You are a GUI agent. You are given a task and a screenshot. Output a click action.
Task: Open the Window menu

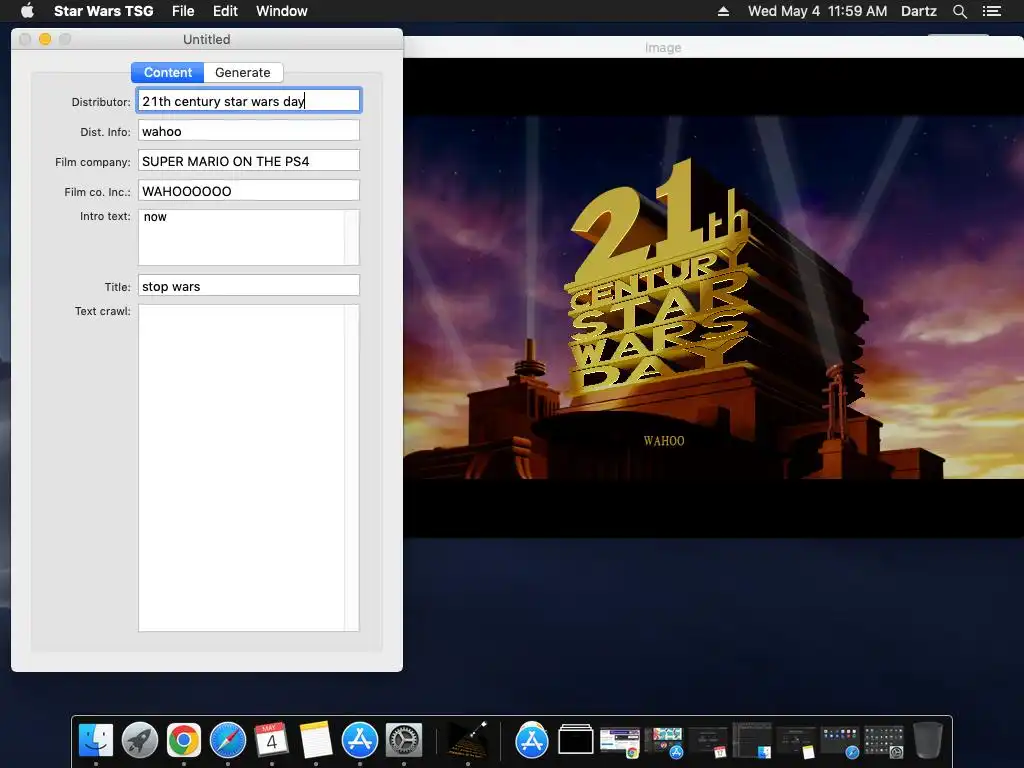click(x=281, y=11)
